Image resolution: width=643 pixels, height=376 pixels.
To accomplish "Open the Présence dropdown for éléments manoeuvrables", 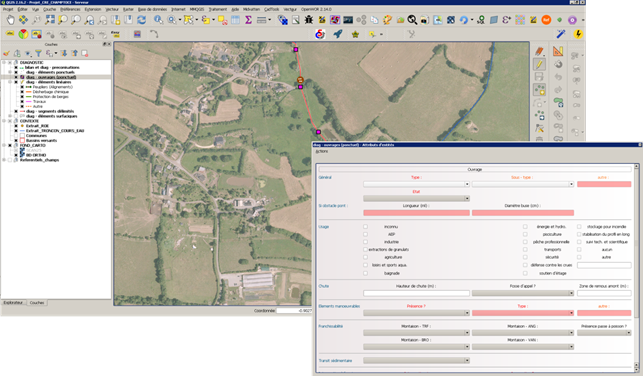I will click(x=416, y=313).
